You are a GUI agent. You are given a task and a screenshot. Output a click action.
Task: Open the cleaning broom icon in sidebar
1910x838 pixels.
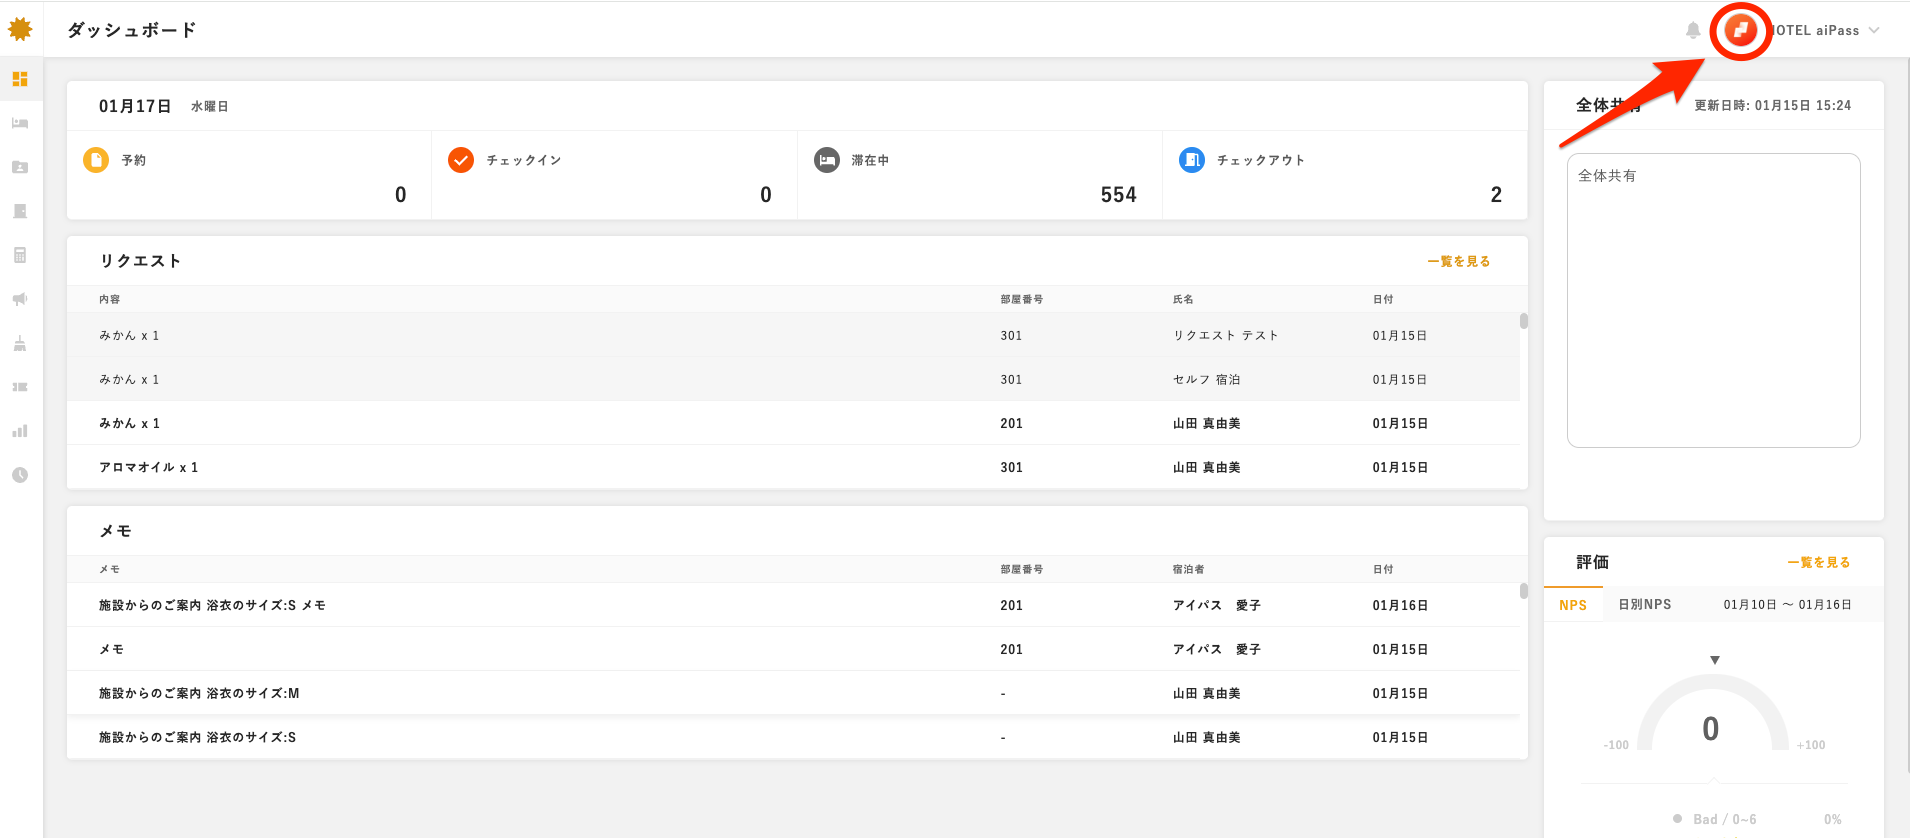tap(20, 343)
